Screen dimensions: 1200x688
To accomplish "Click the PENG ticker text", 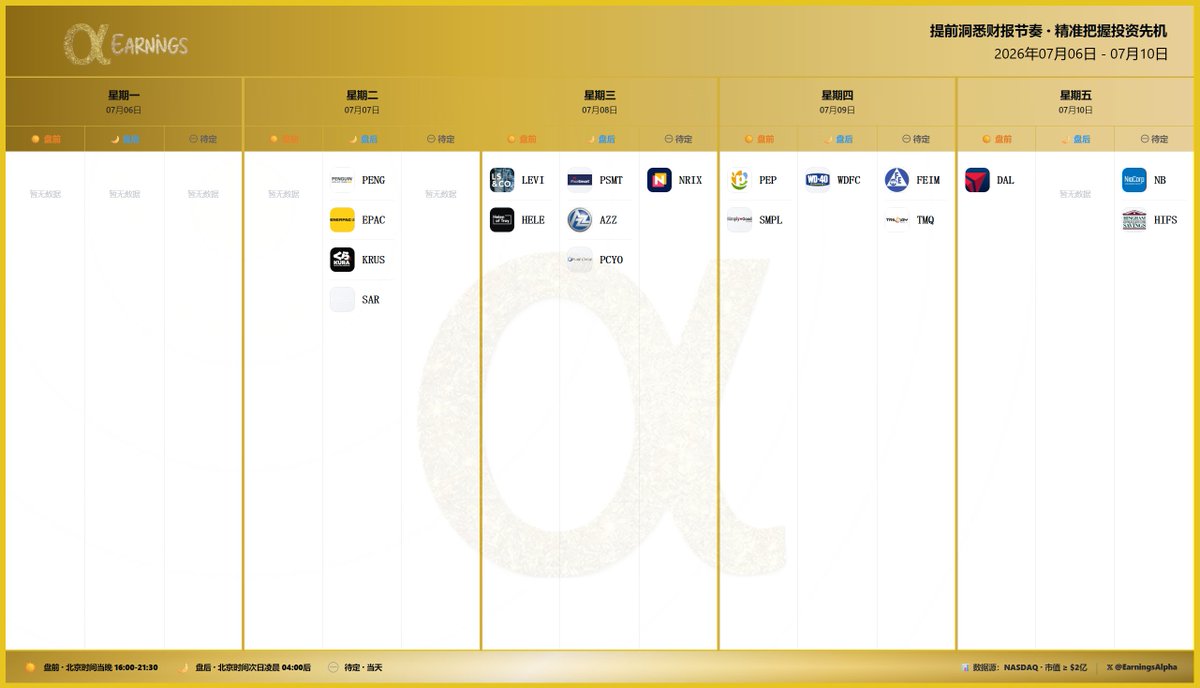I will [x=373, y=180].
